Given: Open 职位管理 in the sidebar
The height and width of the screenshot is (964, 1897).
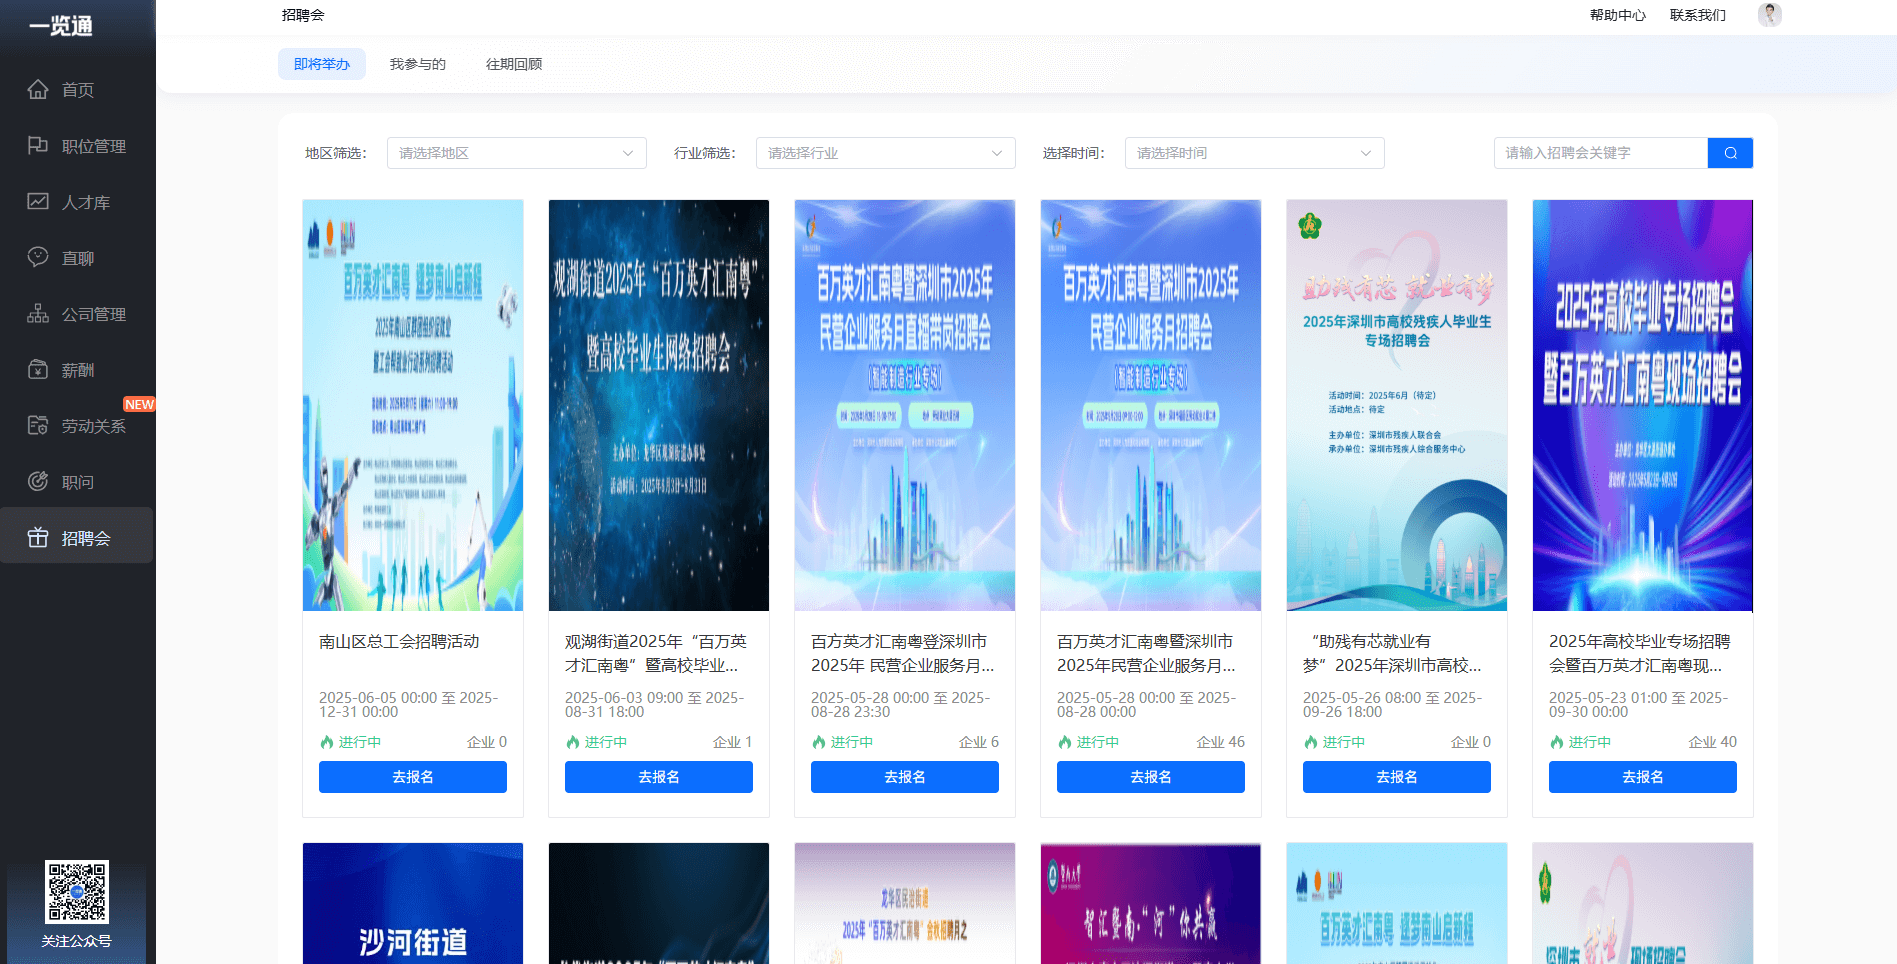Looking at the screenshot, I should 77,146.
